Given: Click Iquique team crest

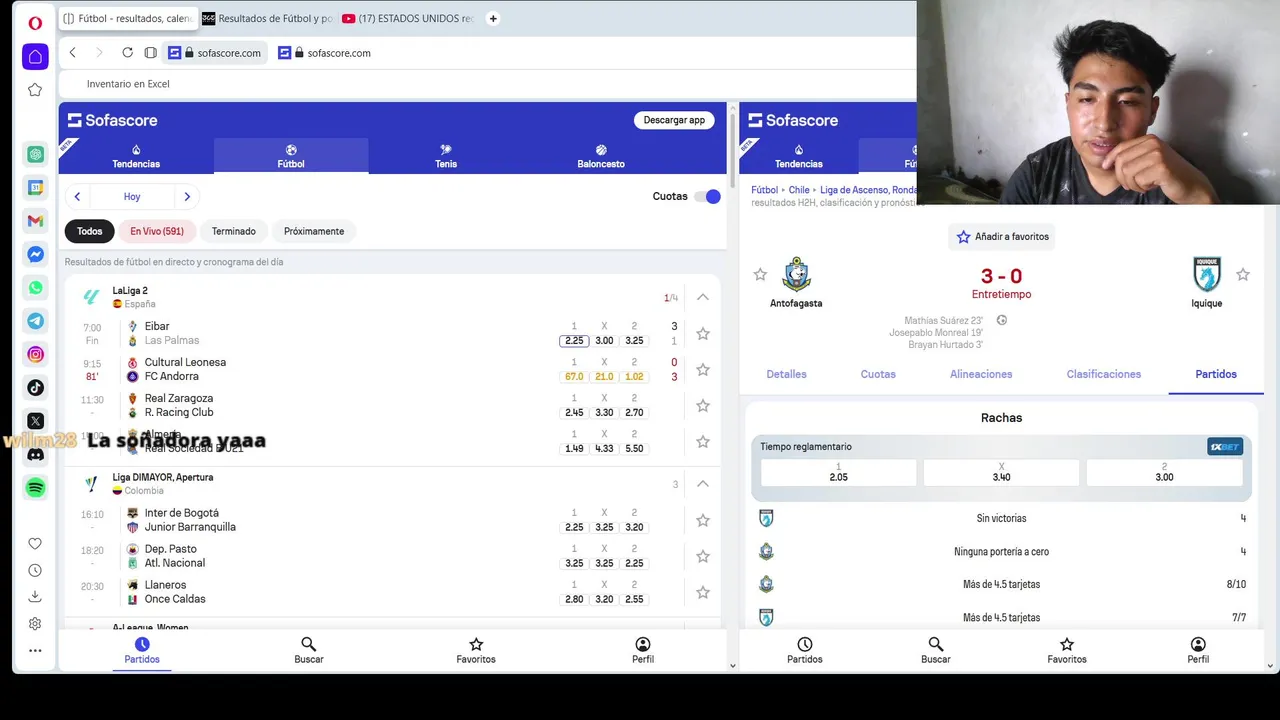Looking at the screenshot, I should click(x=1207, y=274).
